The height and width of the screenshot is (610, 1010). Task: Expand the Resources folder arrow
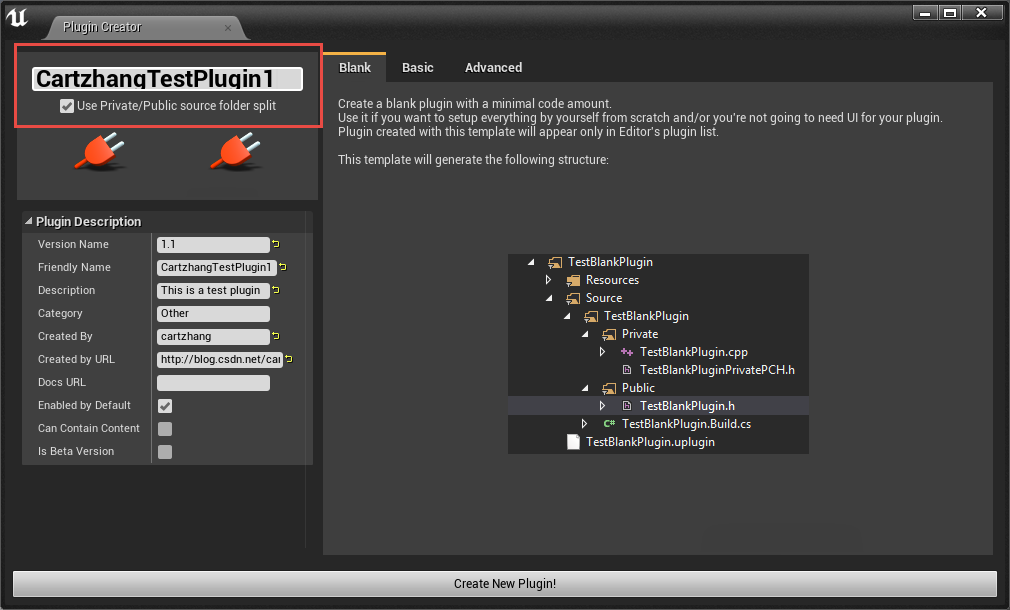pos(548,280)
